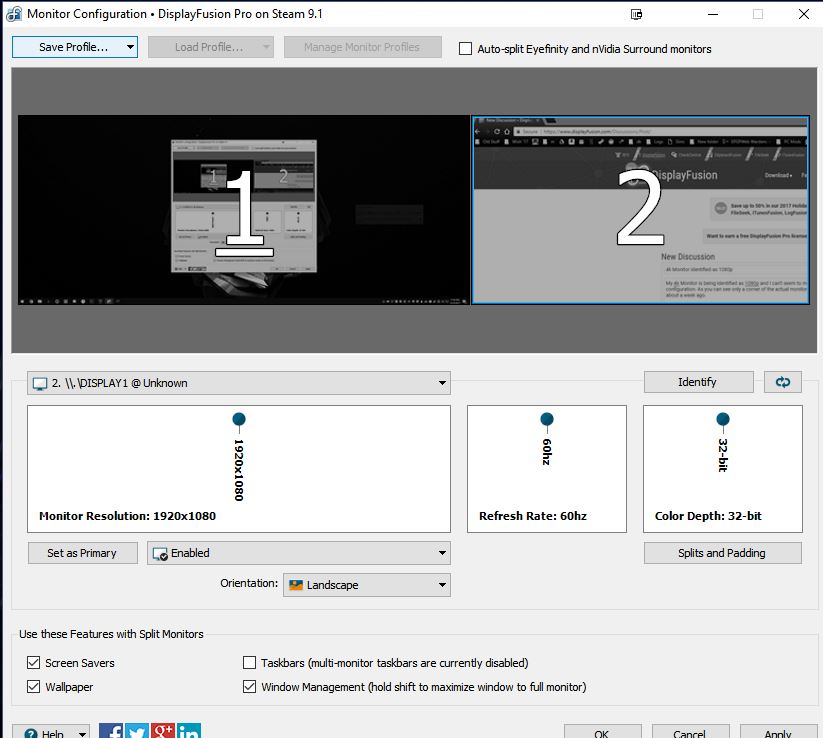Image resolution: width=823 pixels, height=738 pixels.
Task: Open the Enabled monitor state dropdown
Action: (298, 553)
